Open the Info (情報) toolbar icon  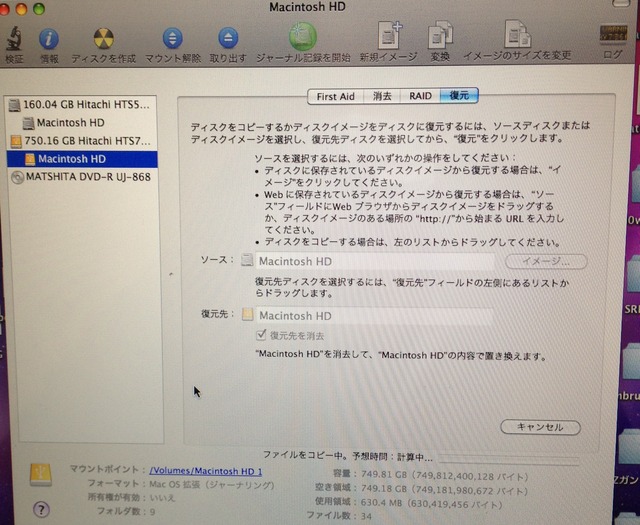[x=49, y=39]
